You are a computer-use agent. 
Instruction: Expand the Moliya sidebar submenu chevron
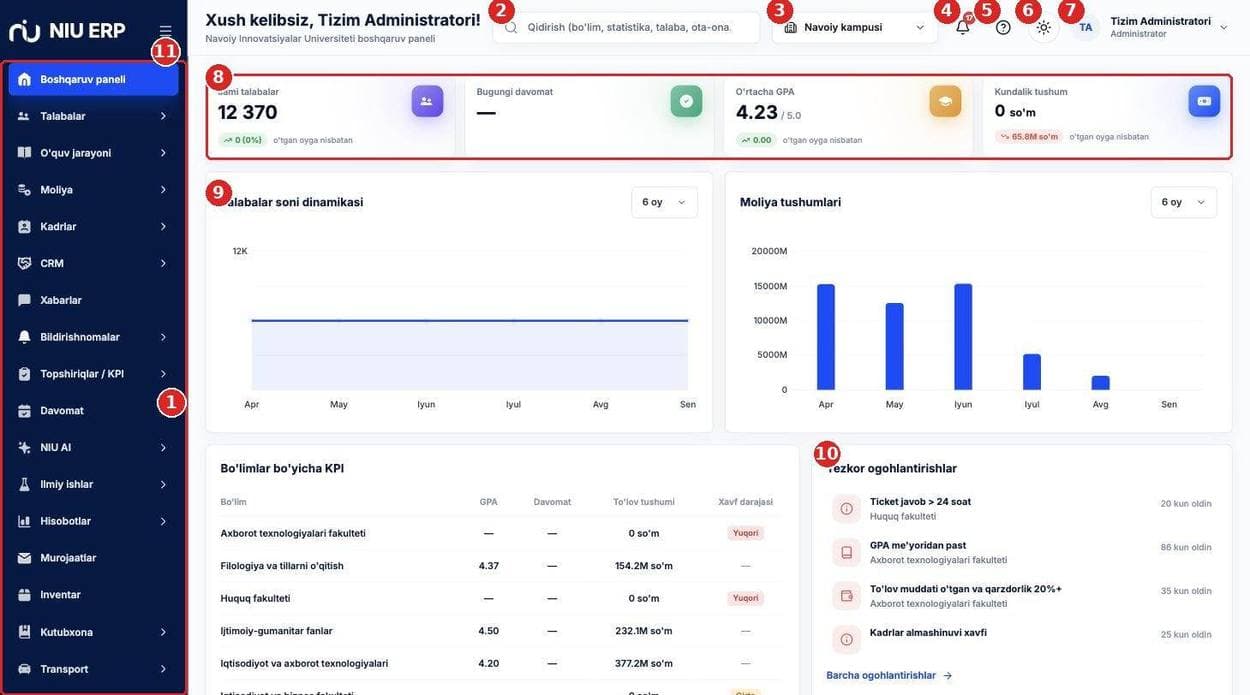[163, 190]
